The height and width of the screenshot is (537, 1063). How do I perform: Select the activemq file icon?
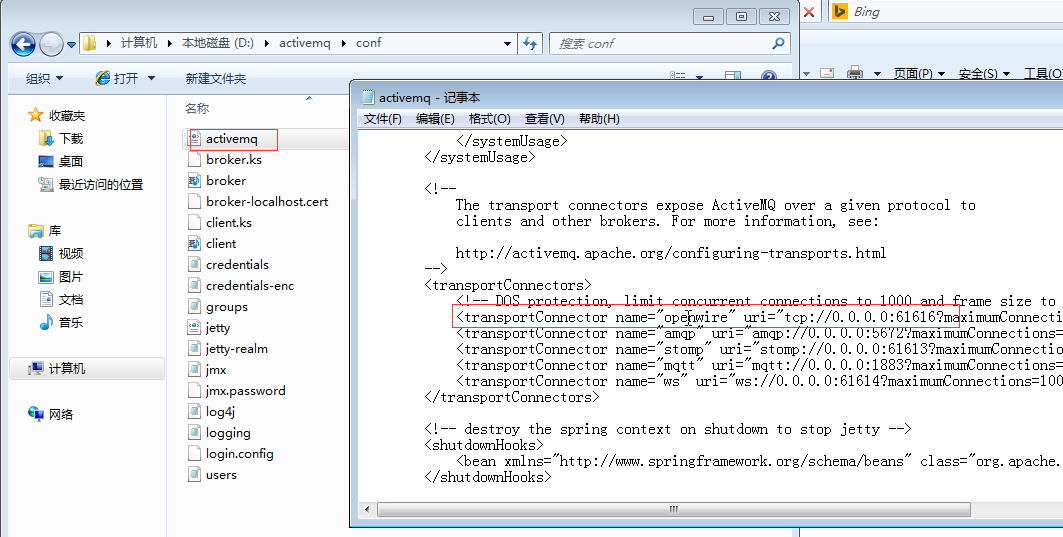point(195,139)
